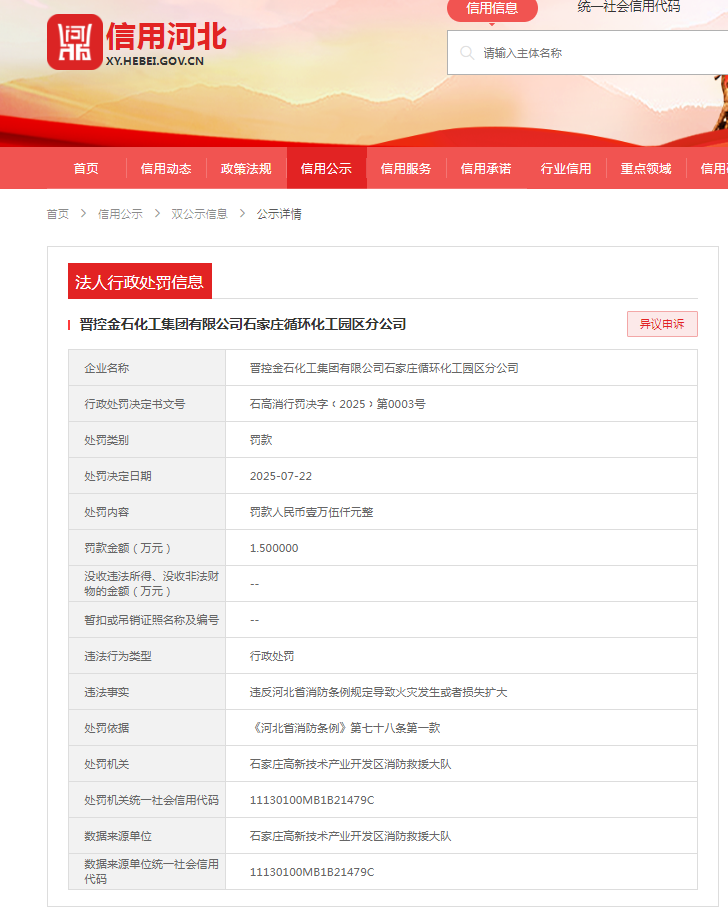Click the 处罚依据 label

point(107,728)
